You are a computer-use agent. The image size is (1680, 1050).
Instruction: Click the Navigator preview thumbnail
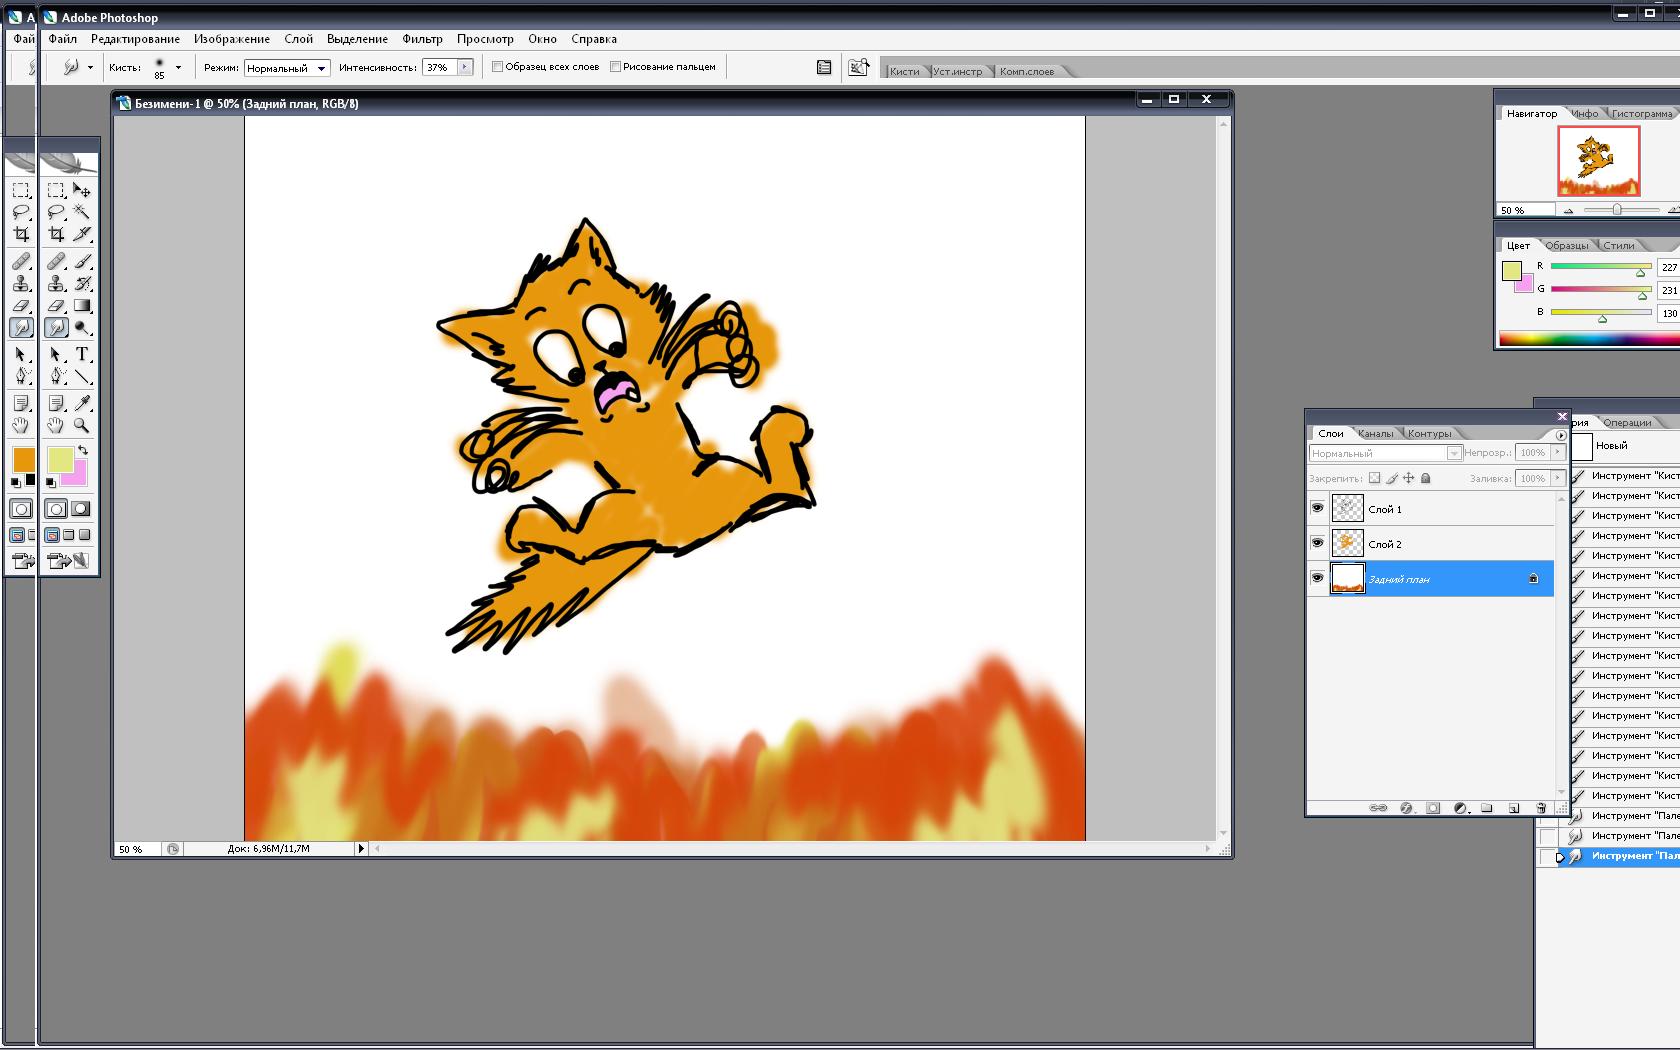point(1598,161)
